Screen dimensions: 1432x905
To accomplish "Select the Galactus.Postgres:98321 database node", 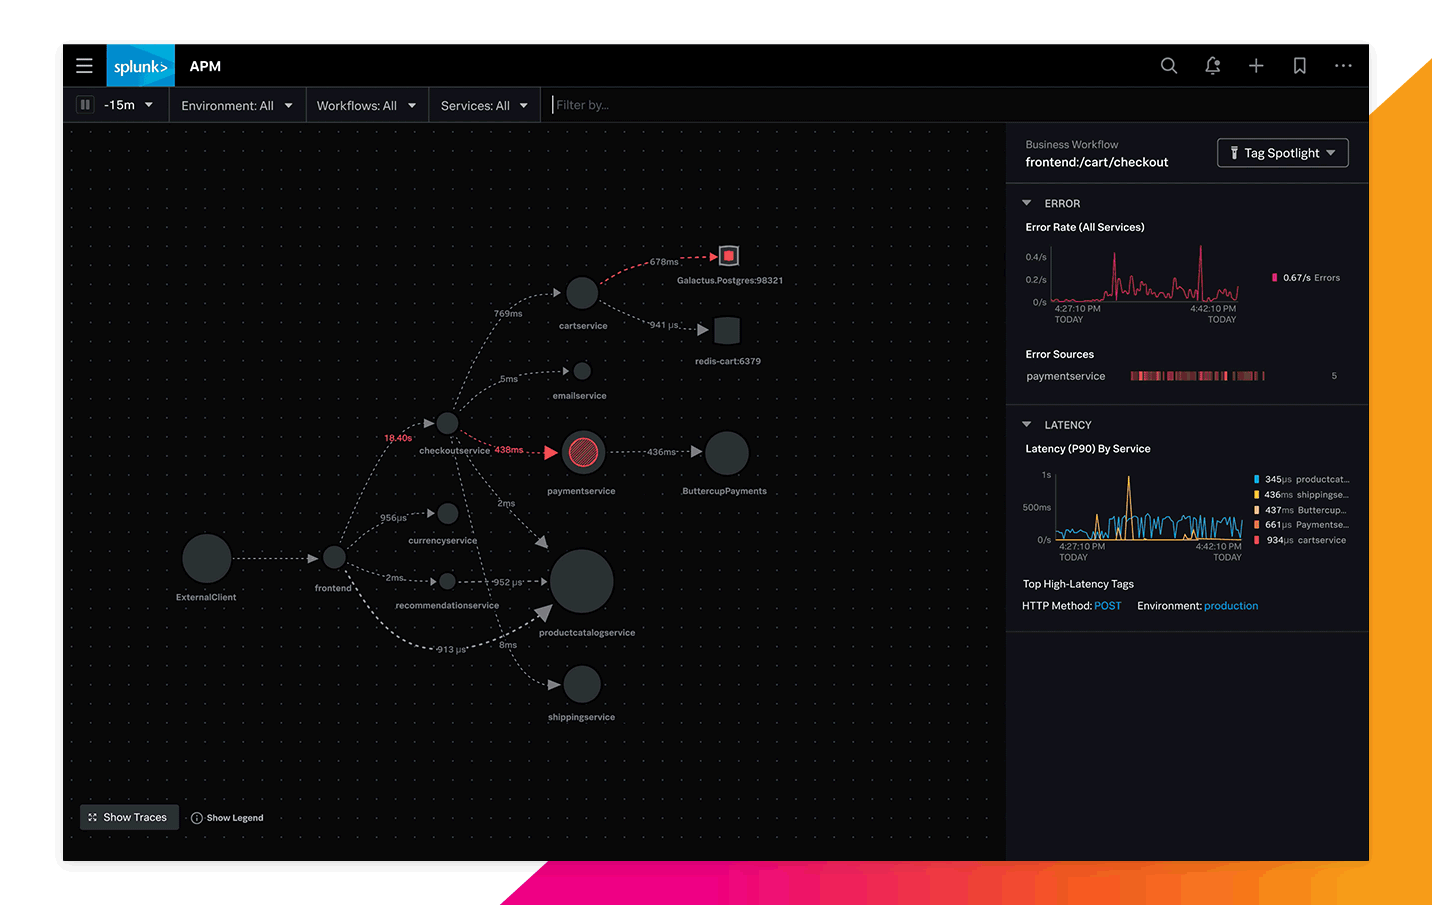I will point(729,256).
